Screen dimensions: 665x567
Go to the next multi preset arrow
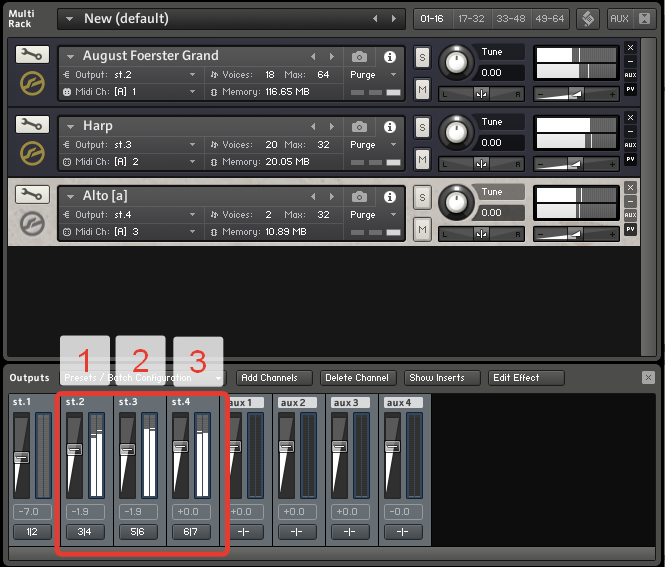coord(394,19)
